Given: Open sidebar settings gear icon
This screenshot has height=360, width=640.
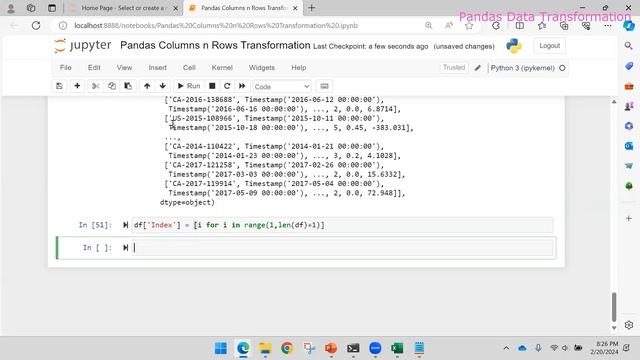Looking at the screenshot, I should 629,325.
